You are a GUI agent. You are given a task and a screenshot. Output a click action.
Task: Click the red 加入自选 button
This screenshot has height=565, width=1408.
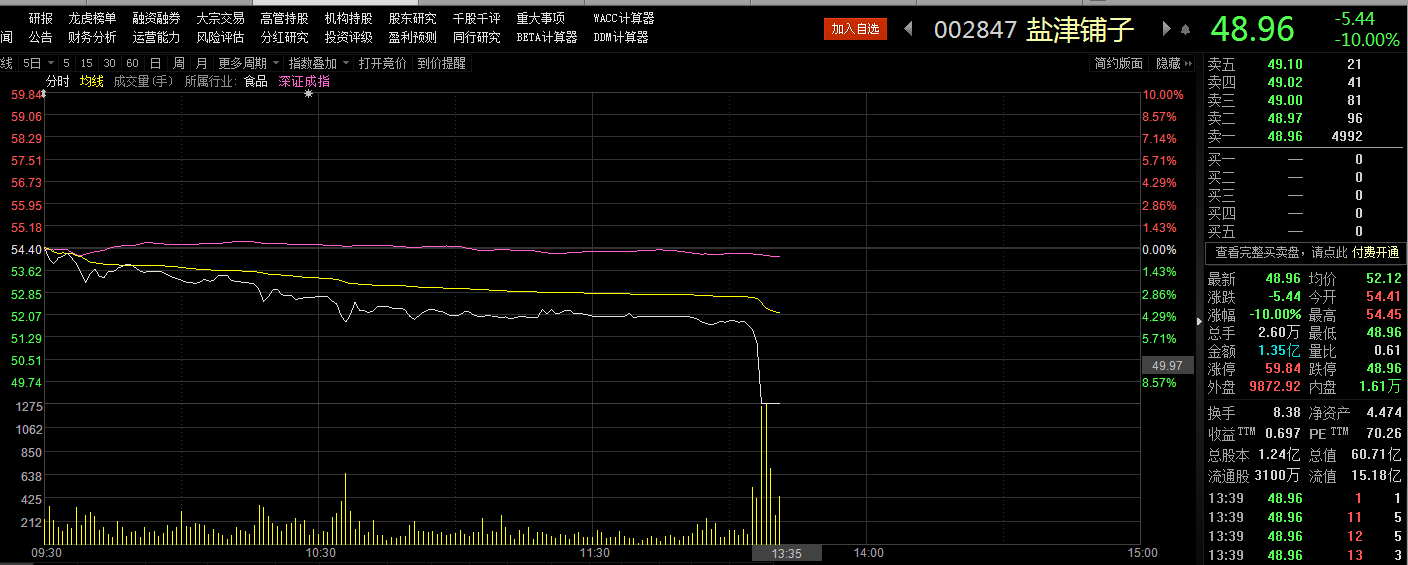(855, 29)
